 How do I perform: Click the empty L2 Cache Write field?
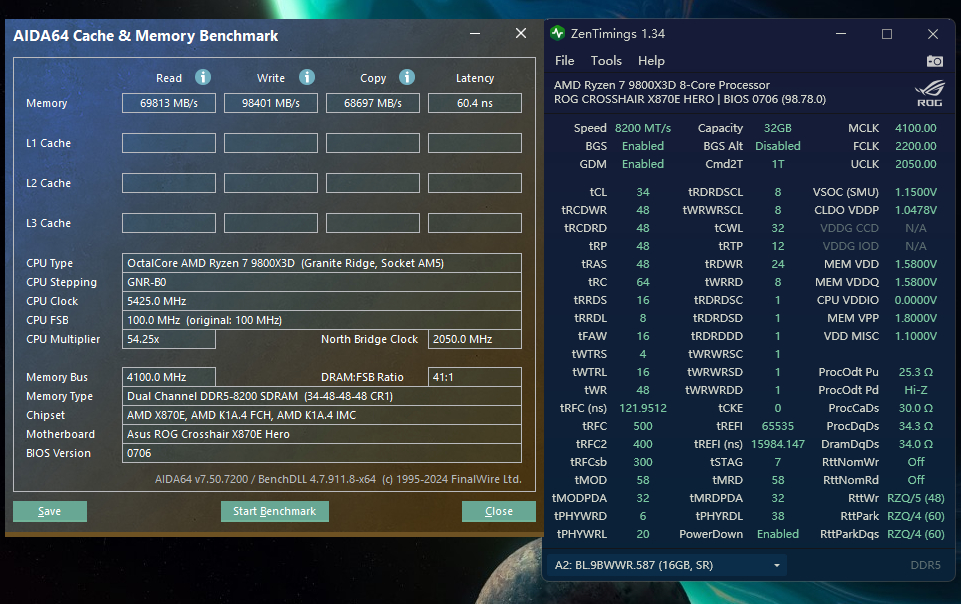coord(271,183)
